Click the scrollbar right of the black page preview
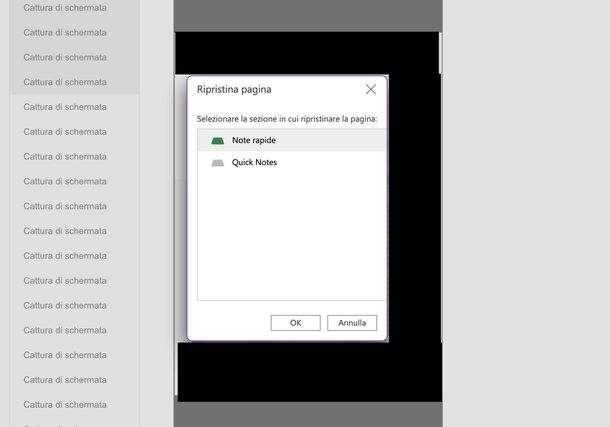Viewport: 610px width, 427px height. 440,45
